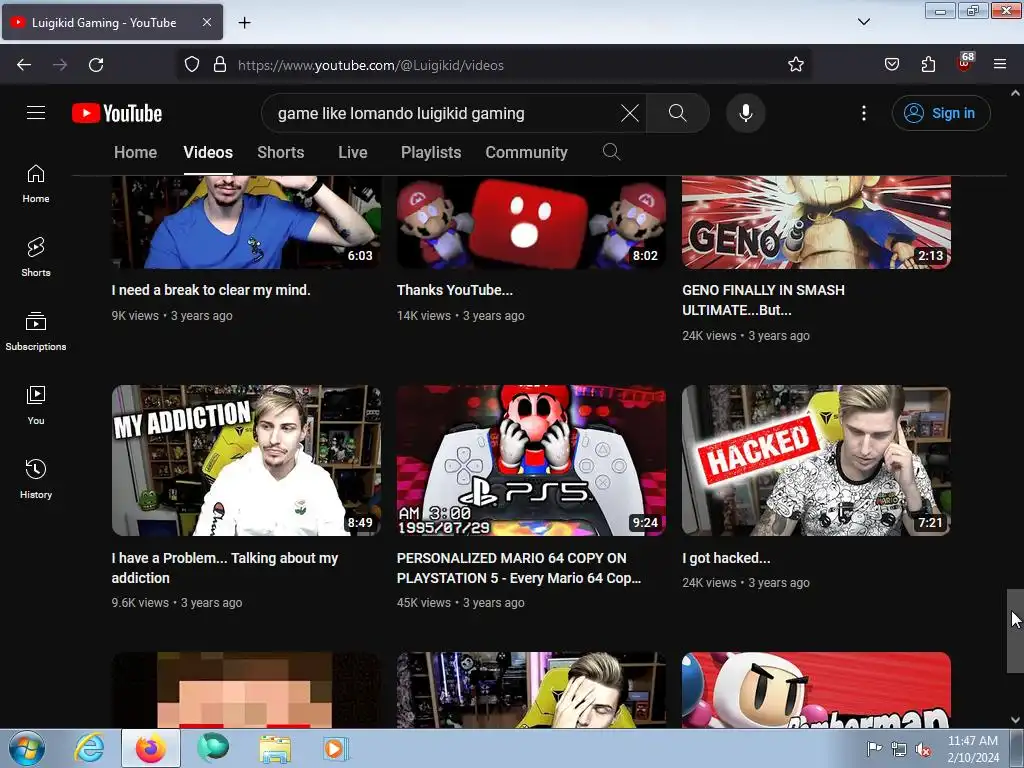Open the File Explorer folder taskbar icon
1024x768 pixels.
275,748
